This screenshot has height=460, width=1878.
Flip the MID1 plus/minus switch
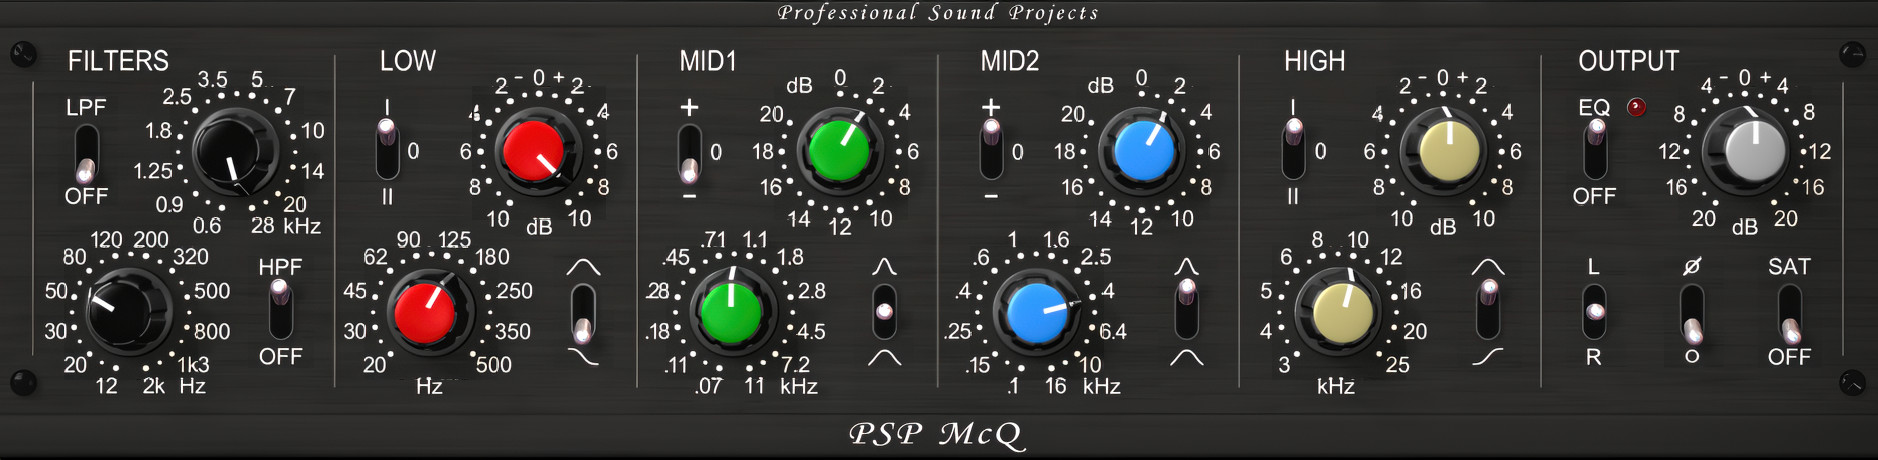point(688,153)
